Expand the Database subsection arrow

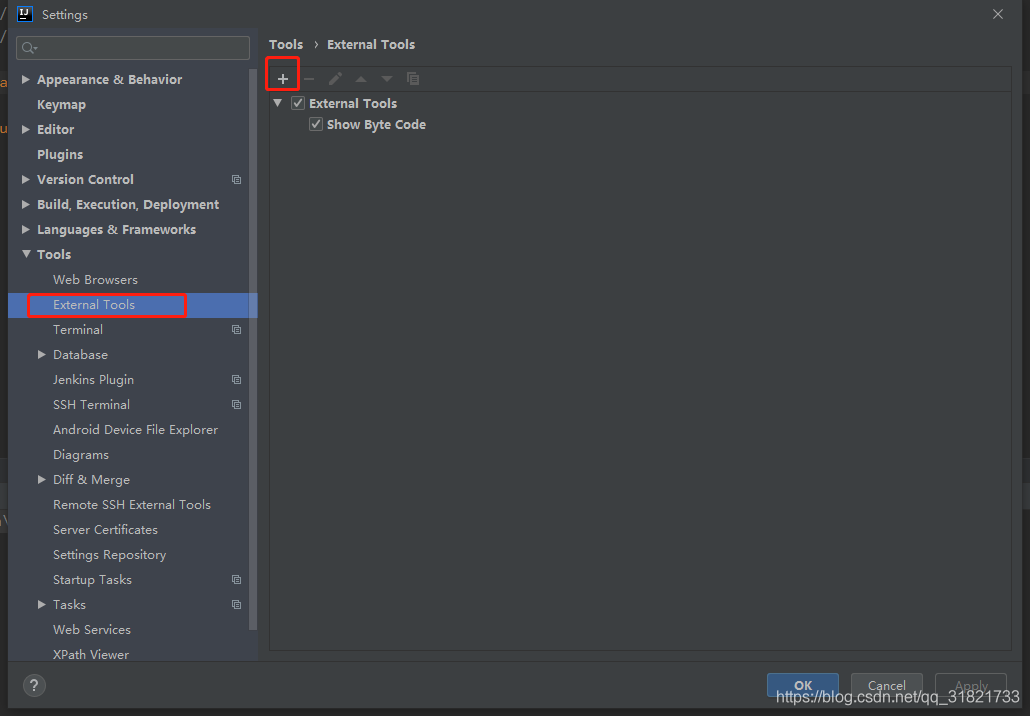[x=42, y=355]
